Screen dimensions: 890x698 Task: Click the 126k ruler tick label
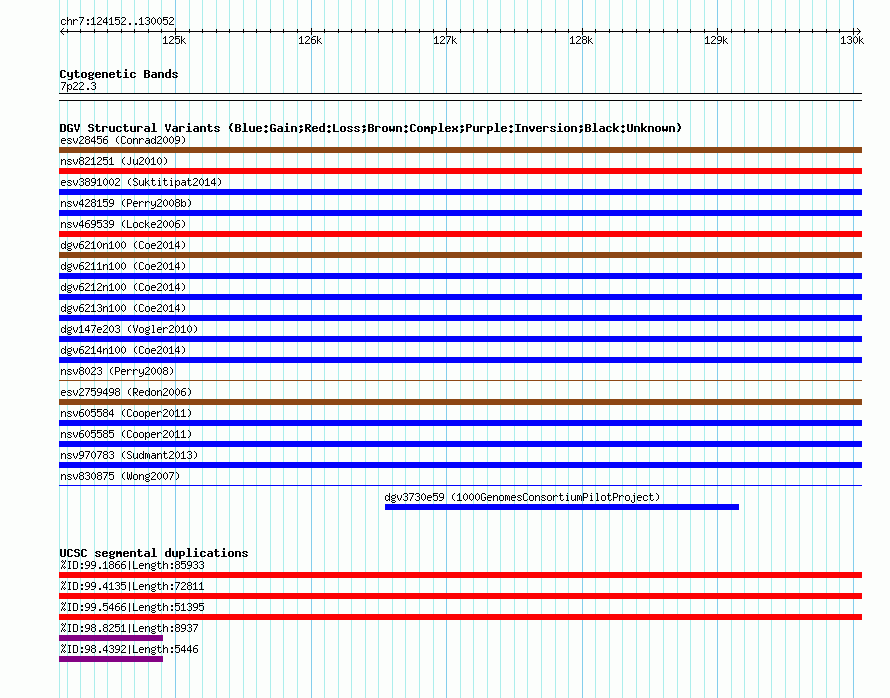pyautogui.click(x=310, y=40)
